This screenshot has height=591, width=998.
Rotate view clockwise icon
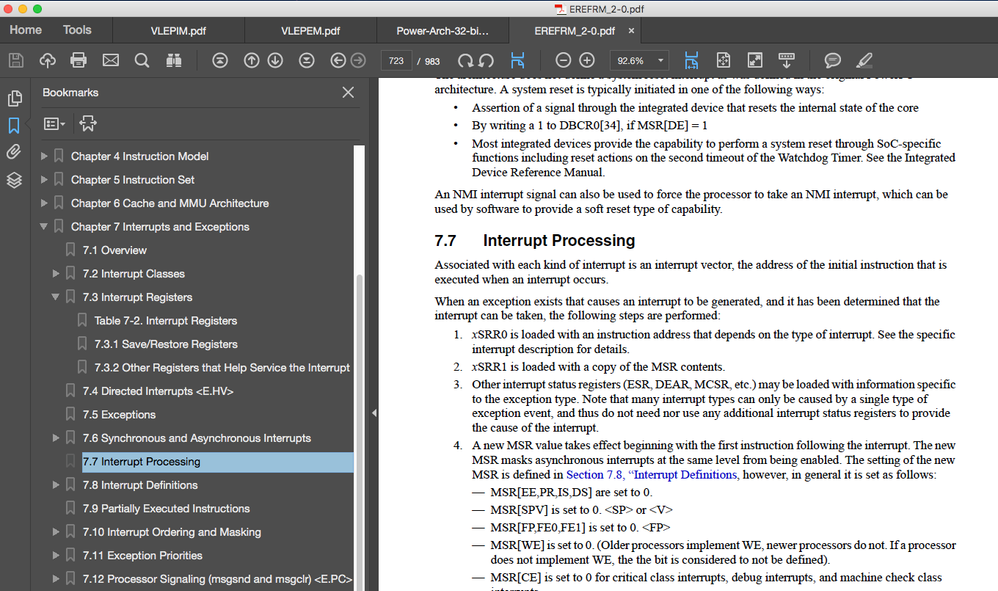click(466, 60)
